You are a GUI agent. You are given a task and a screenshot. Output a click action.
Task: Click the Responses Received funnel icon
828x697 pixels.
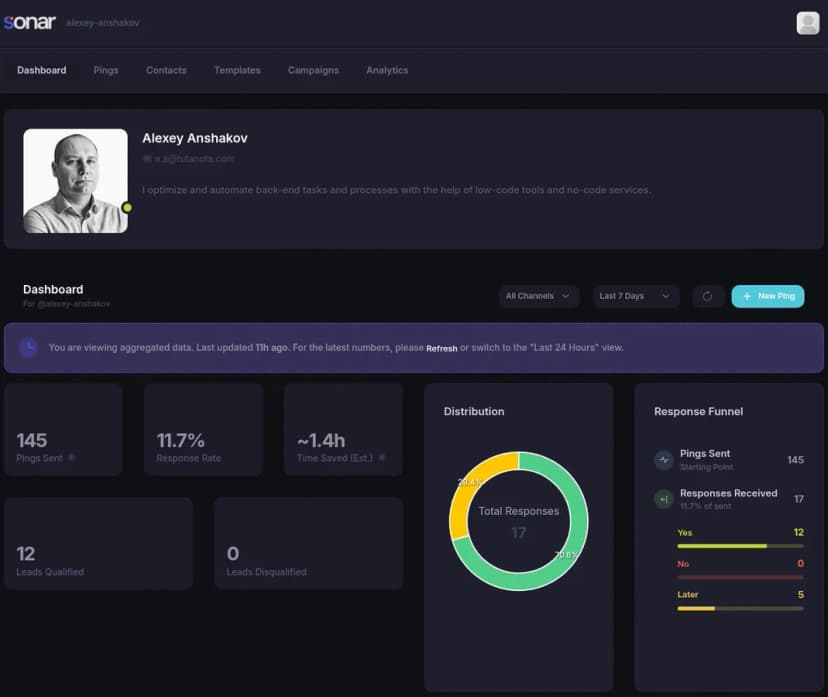click(663, 499)
